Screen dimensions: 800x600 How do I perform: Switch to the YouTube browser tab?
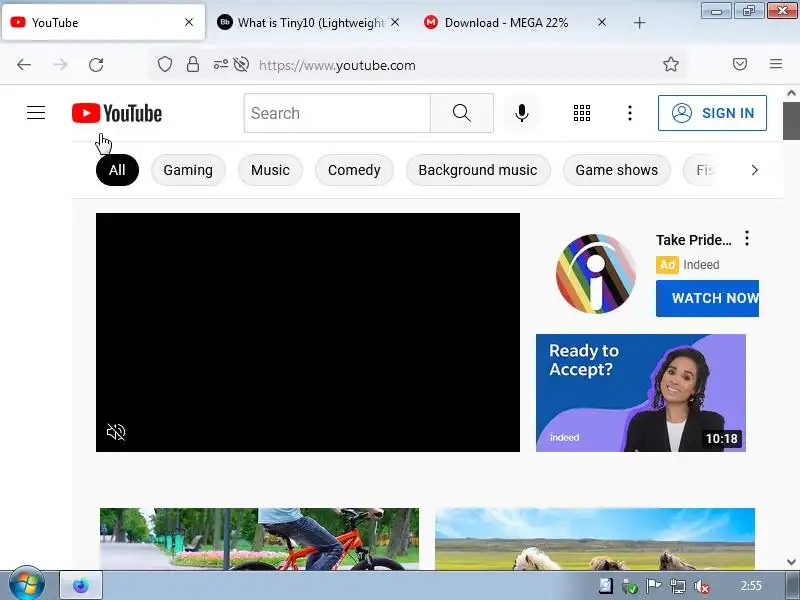[103, 22]
